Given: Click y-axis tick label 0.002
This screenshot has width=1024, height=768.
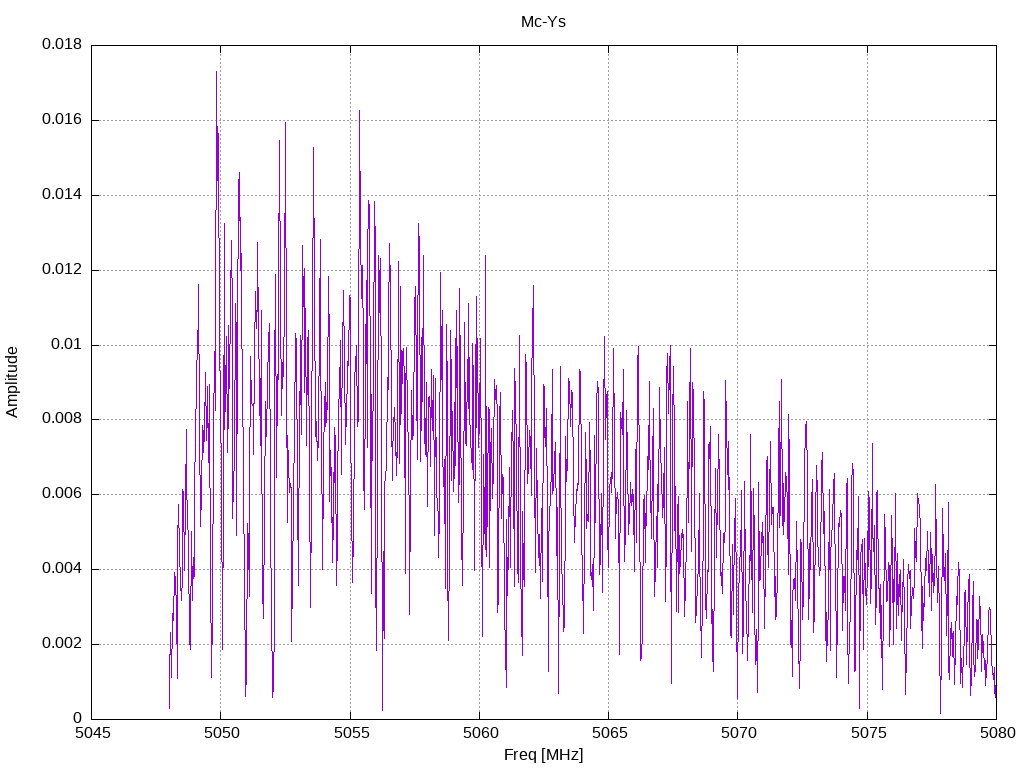Looking at the screenshot, I should tap(62, 644).
